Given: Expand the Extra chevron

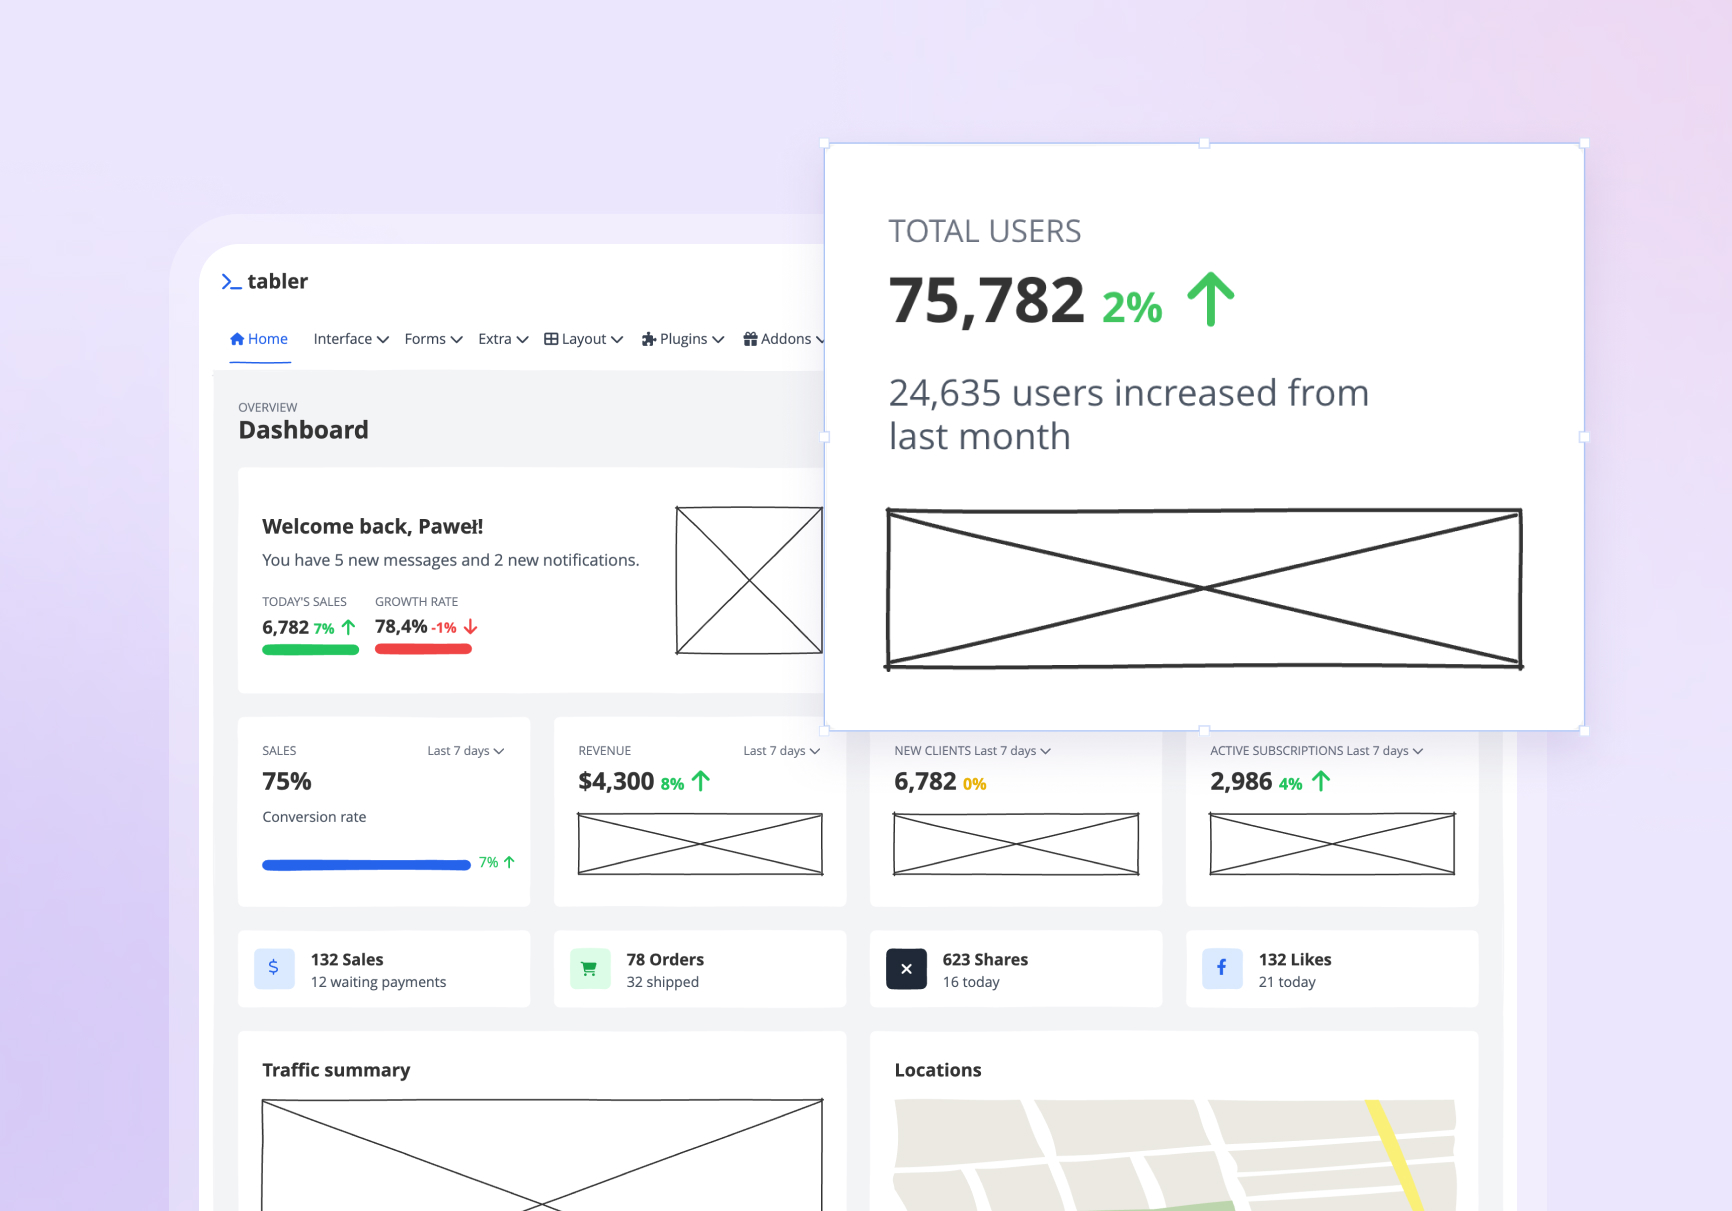Looking at the screenshot, I should (522, 340).
